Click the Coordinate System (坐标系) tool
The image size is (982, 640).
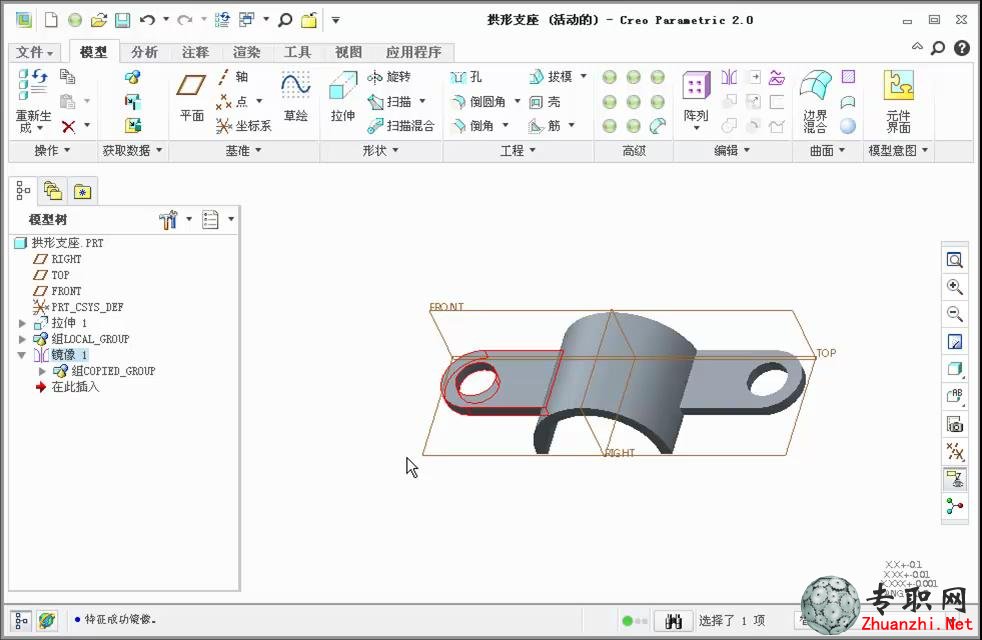(244, 126)
